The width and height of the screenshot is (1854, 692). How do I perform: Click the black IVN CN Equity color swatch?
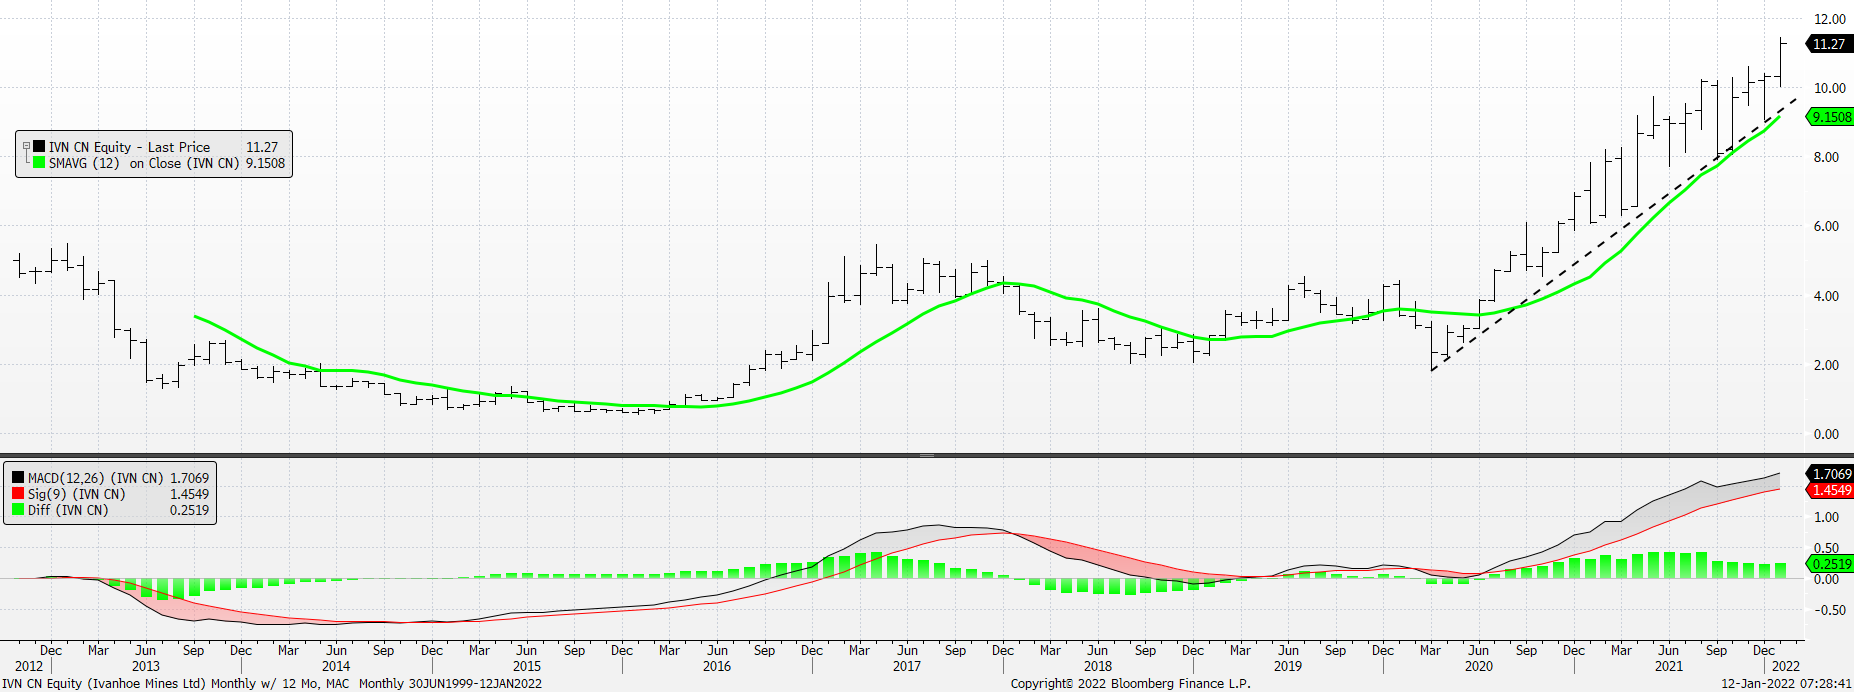coord(39,147)
